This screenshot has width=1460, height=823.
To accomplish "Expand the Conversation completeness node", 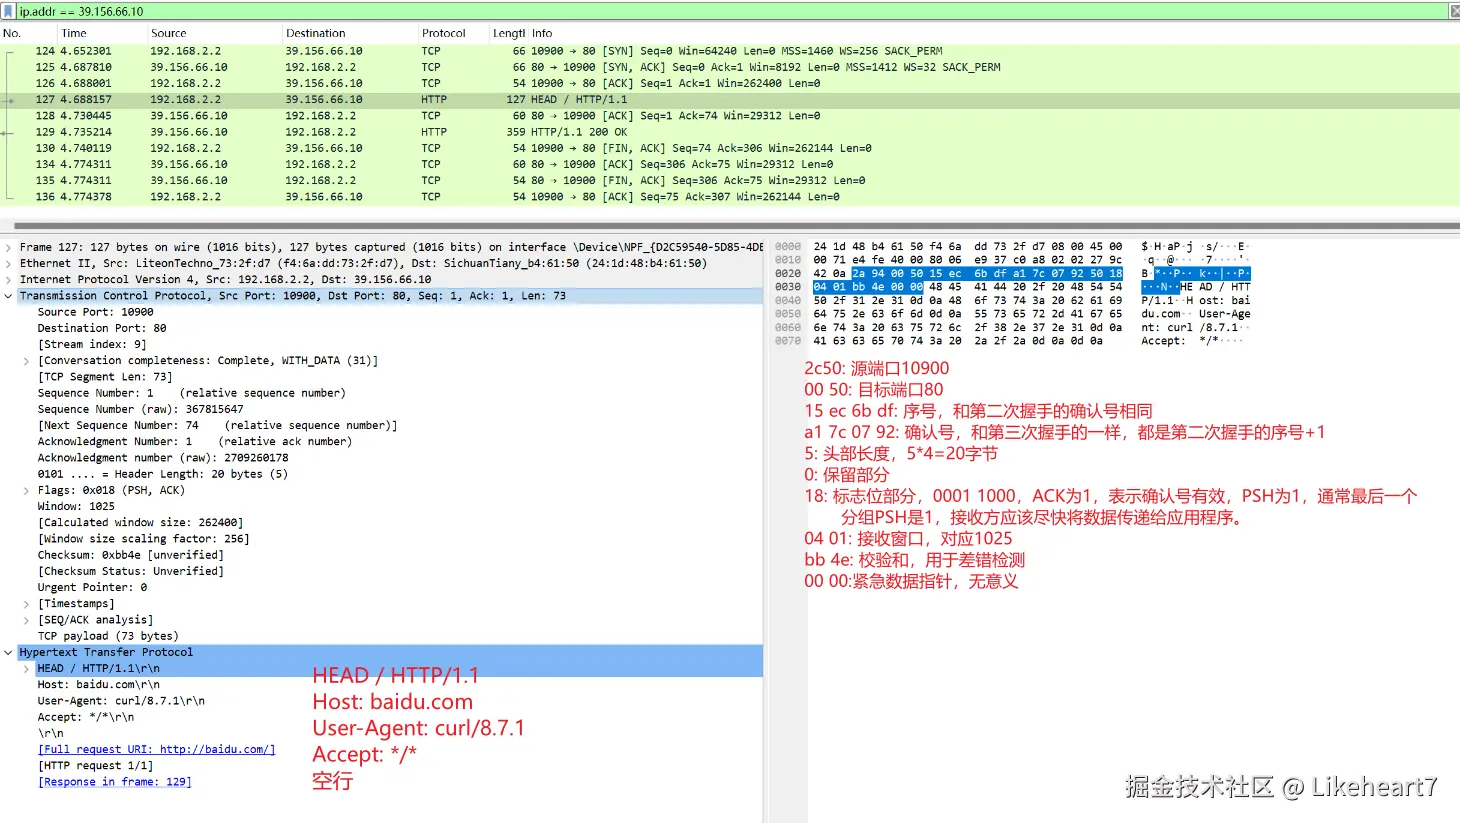I will (26, 361).
